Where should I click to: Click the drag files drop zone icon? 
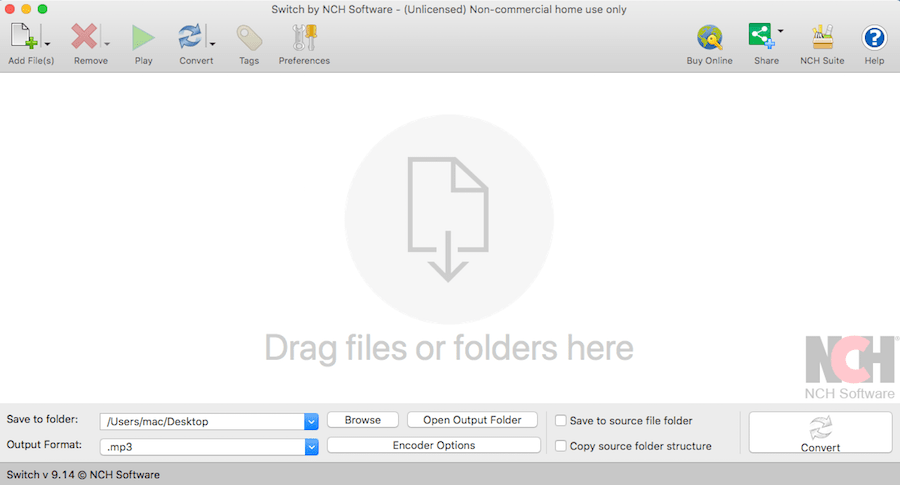(448, 219)
